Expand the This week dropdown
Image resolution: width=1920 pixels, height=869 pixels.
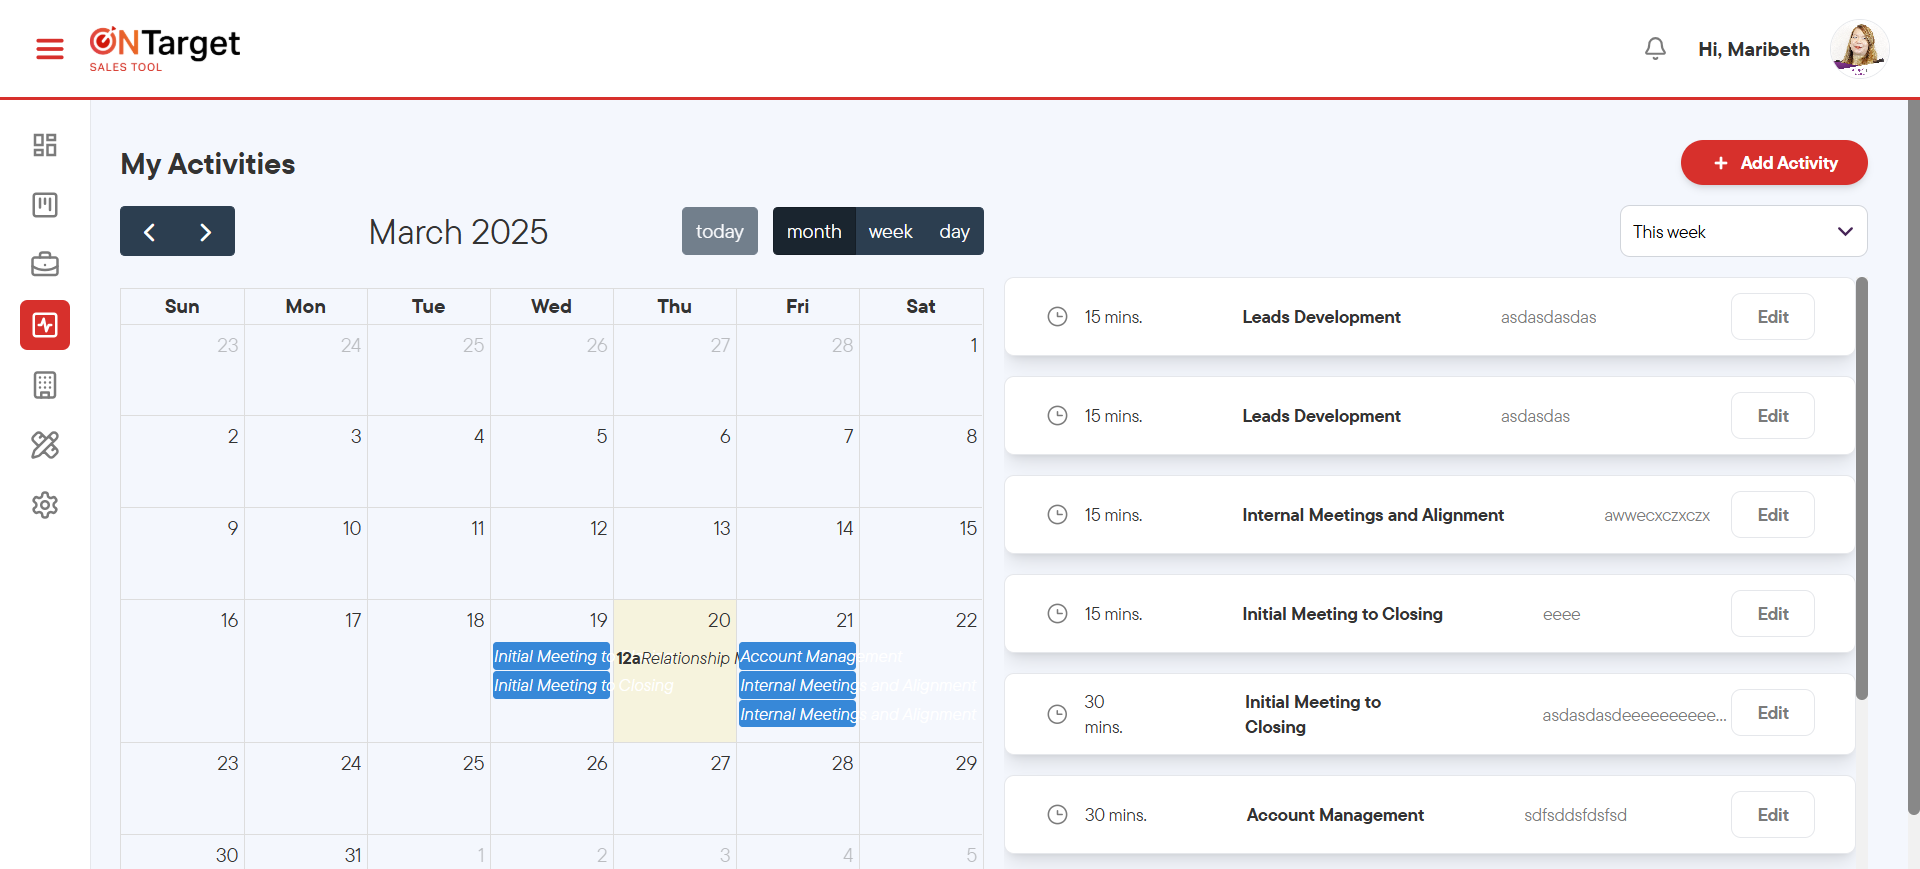coord(1743,232)
